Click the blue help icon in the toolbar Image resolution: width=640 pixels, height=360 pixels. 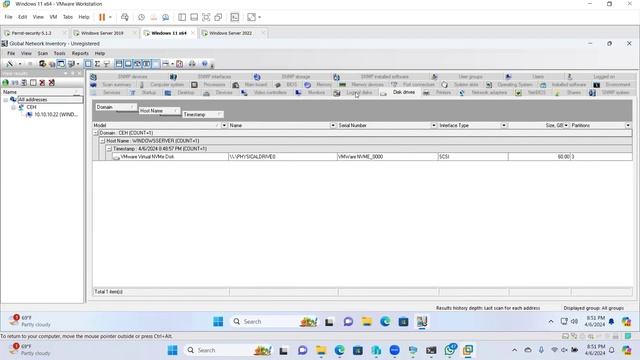[205, 64]
